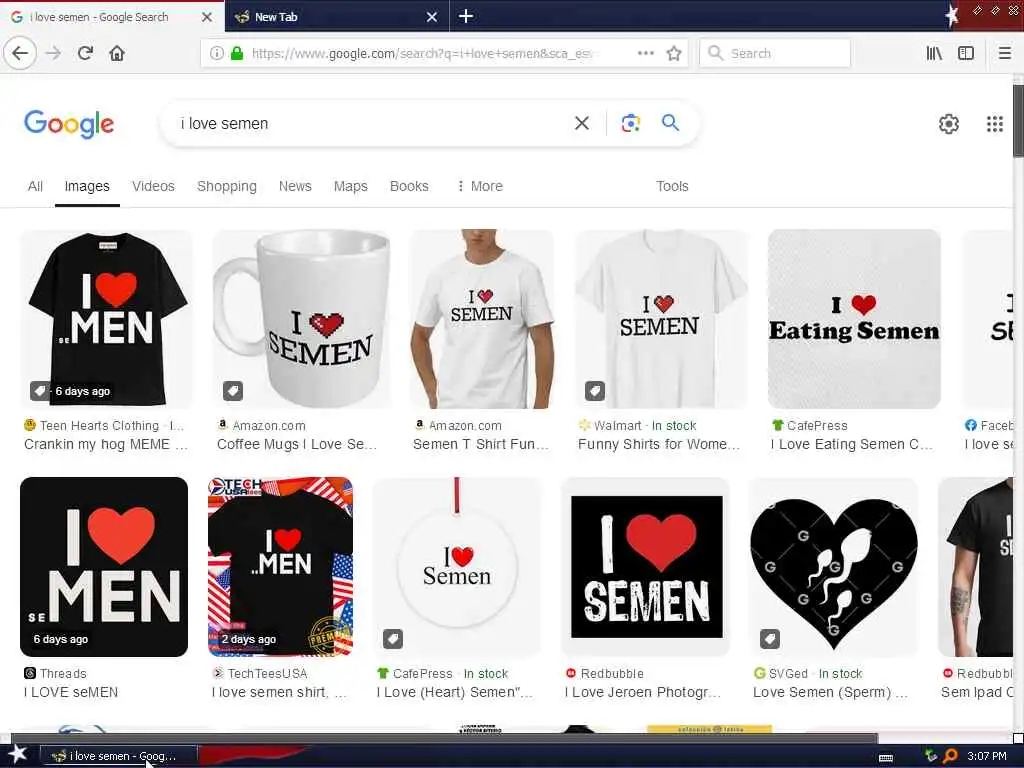Click the green padlock security icon
Image resolution: width=1024 pixels, height=768 pixels.
[236, 53]
